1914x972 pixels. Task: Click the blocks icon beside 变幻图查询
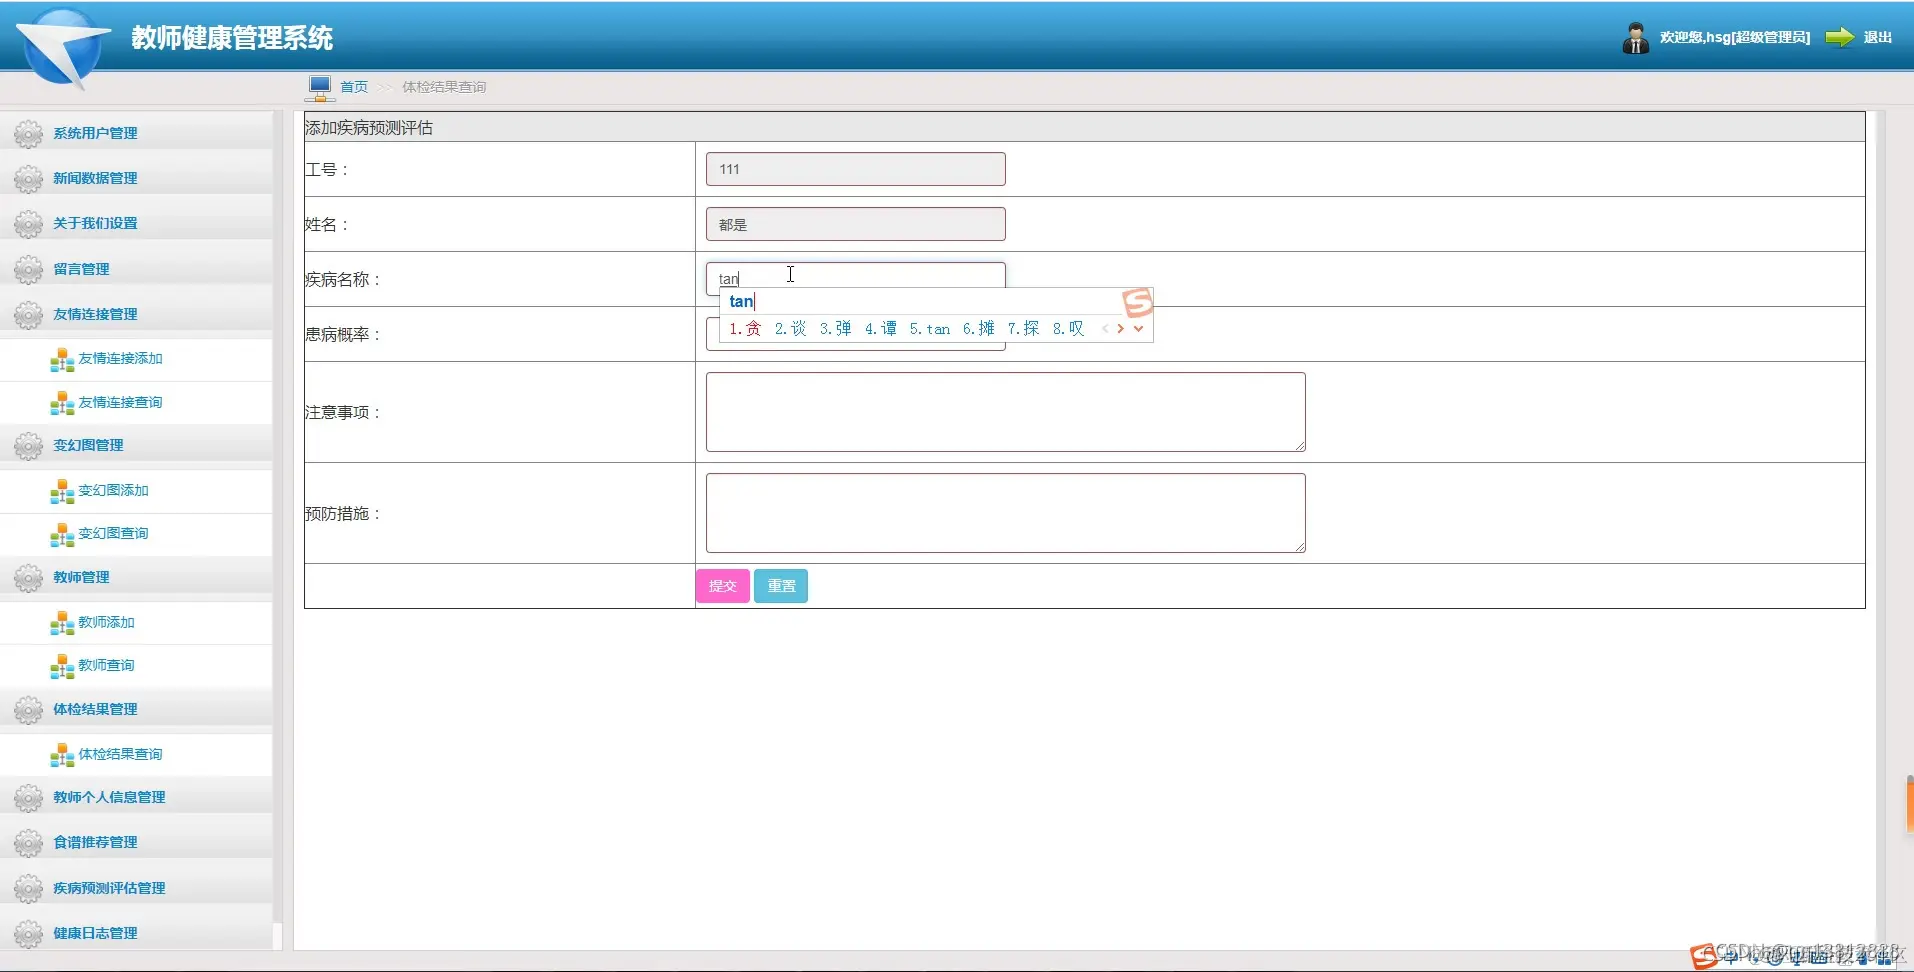[62, 534]
